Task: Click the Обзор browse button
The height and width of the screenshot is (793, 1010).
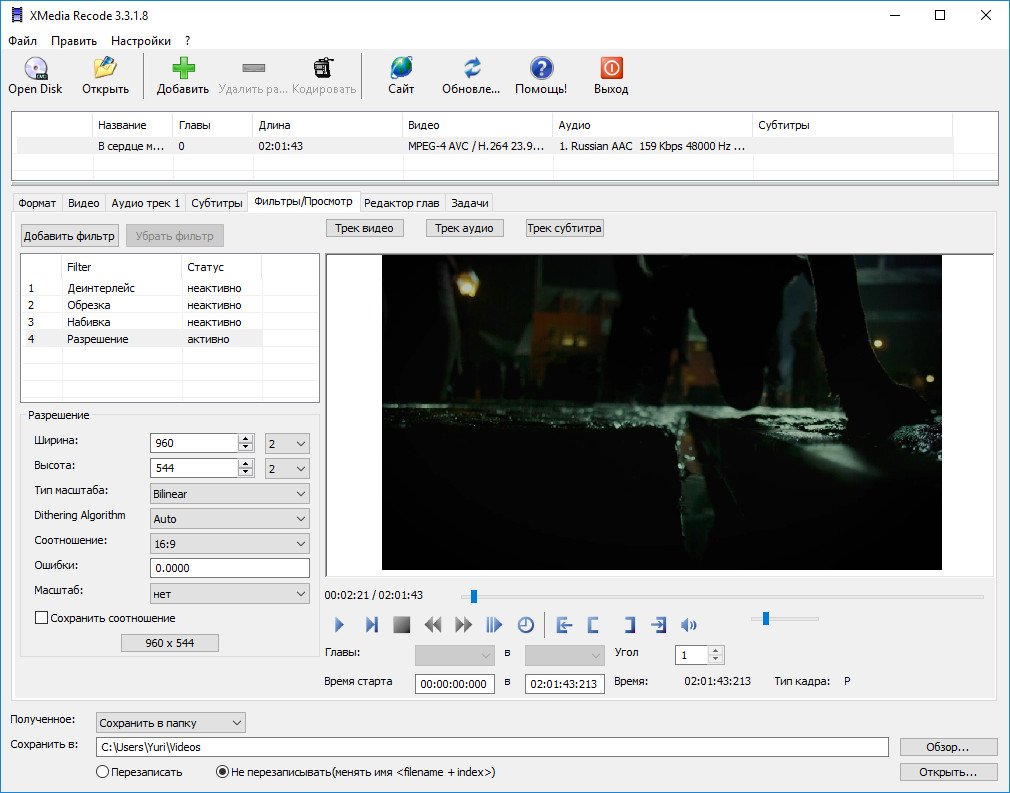Action: [947, 747]
